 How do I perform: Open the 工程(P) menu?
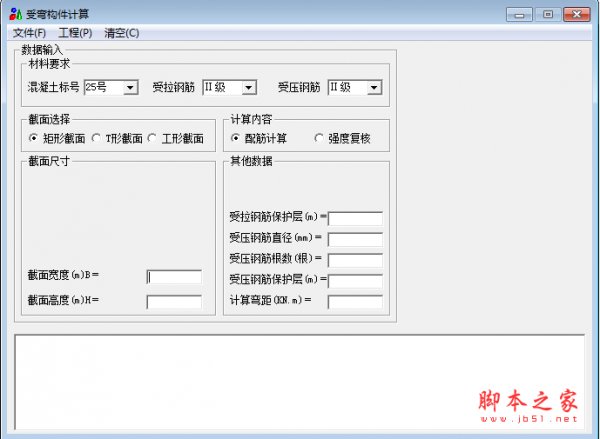click(x=75, y=33)
